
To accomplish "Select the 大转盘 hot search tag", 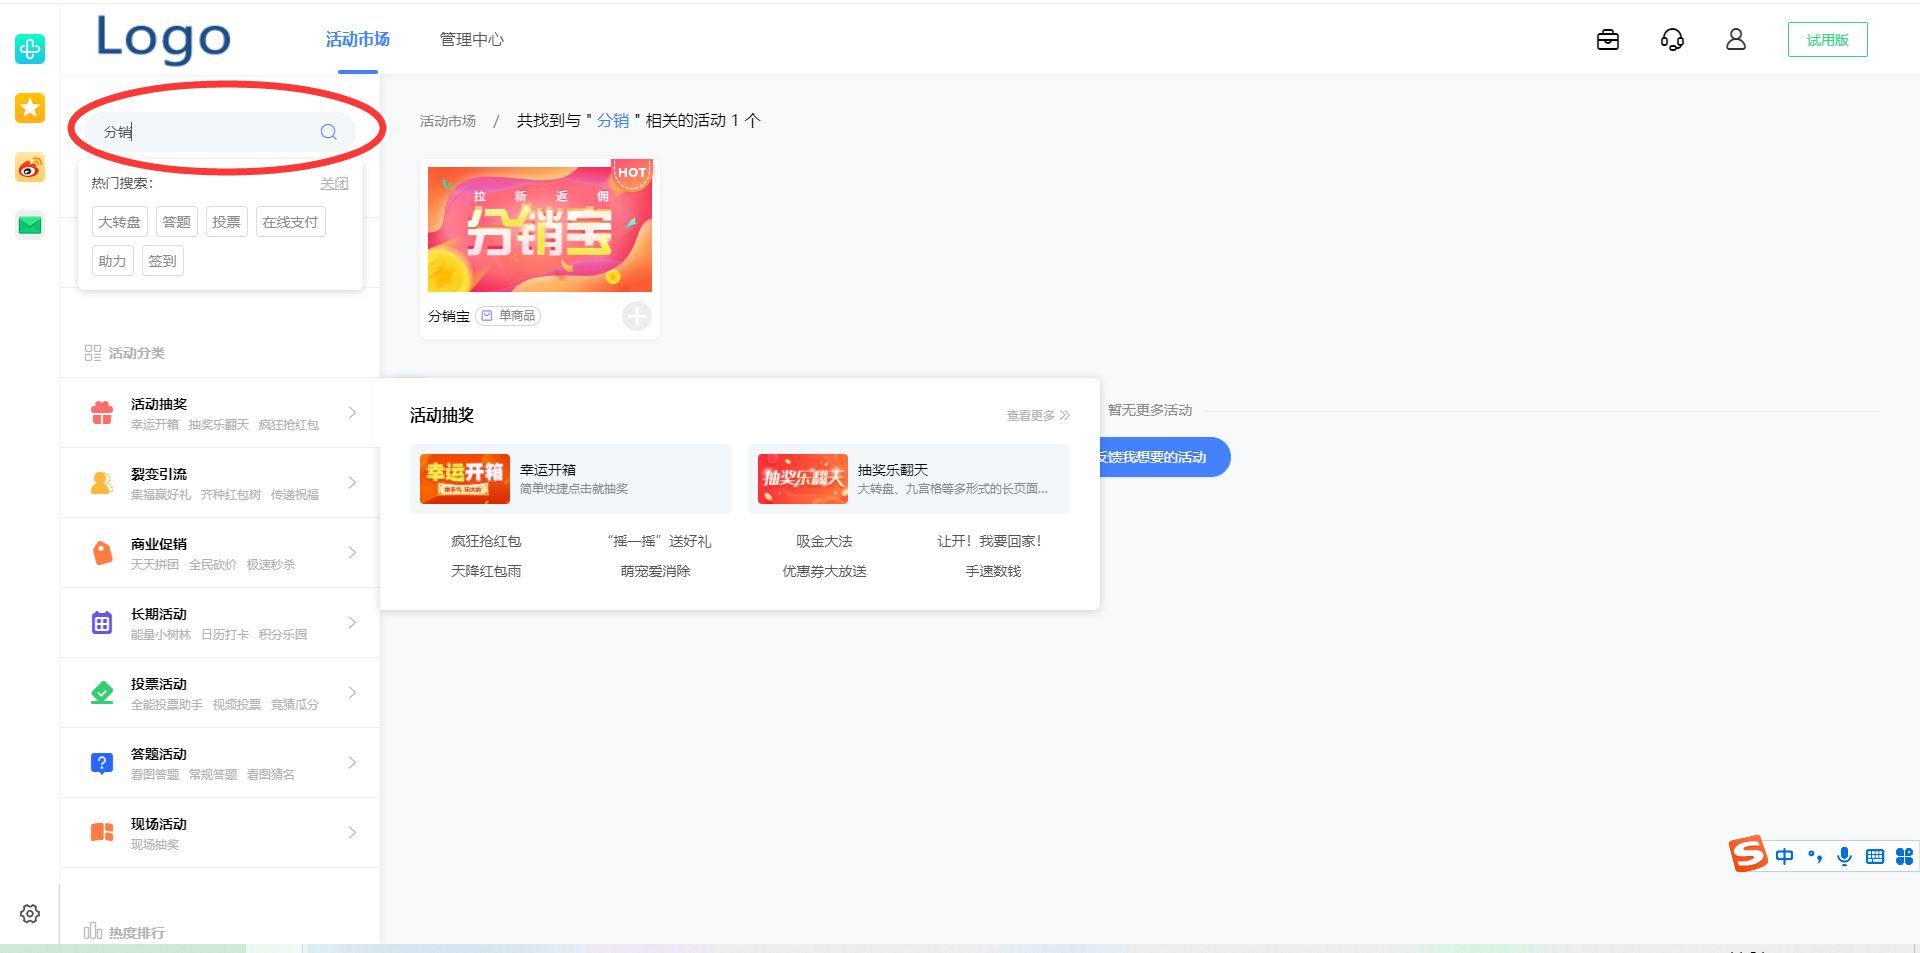I will [x=120, y=222].
